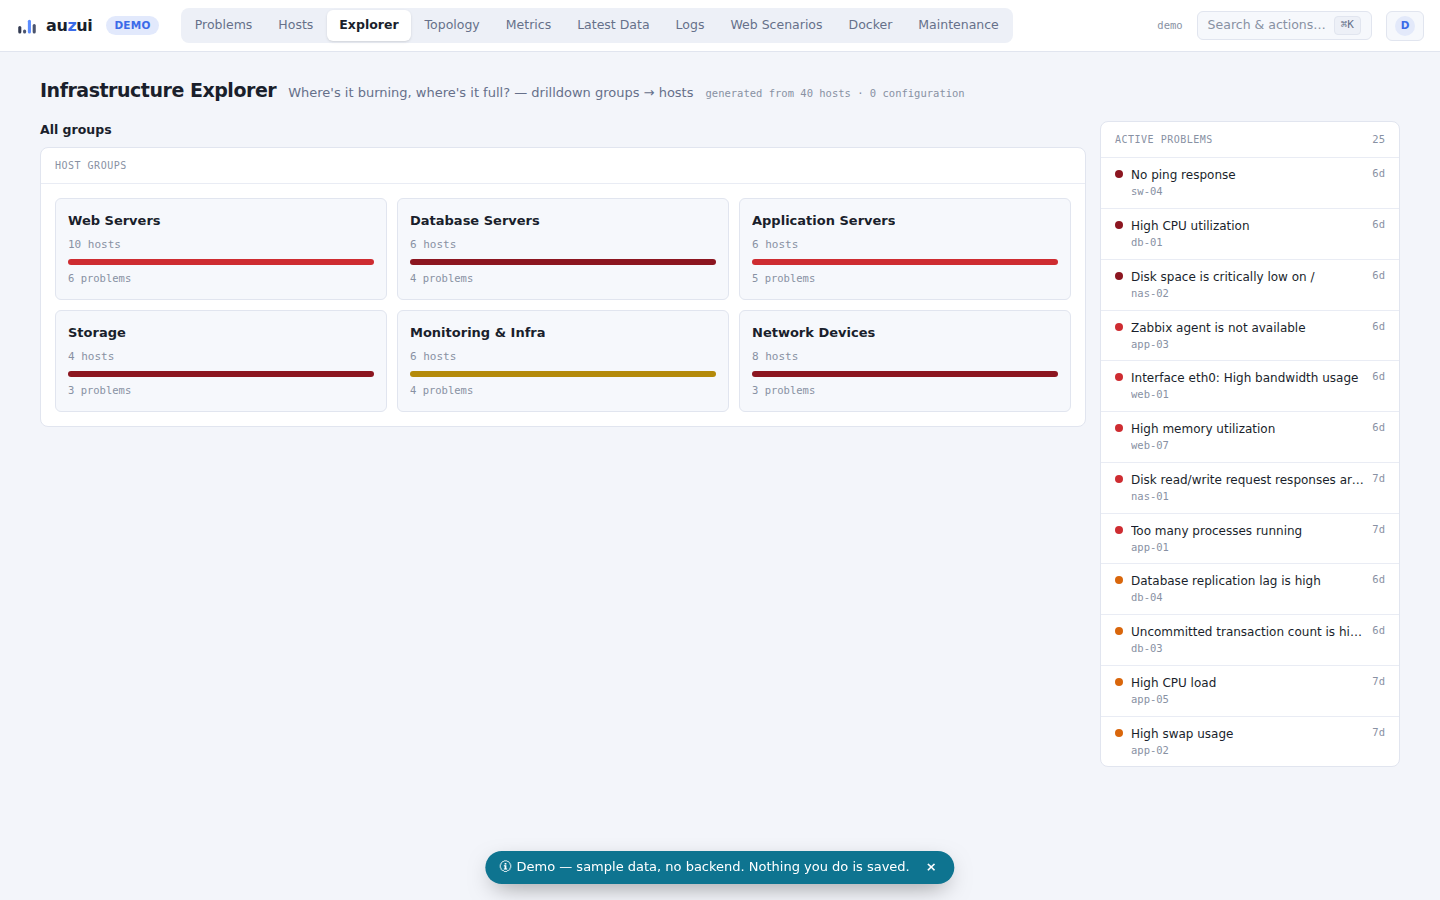Click the Infrastructure Explorer heading
The height and width of the screenshot is (900, 1440).
pos(158,90)
